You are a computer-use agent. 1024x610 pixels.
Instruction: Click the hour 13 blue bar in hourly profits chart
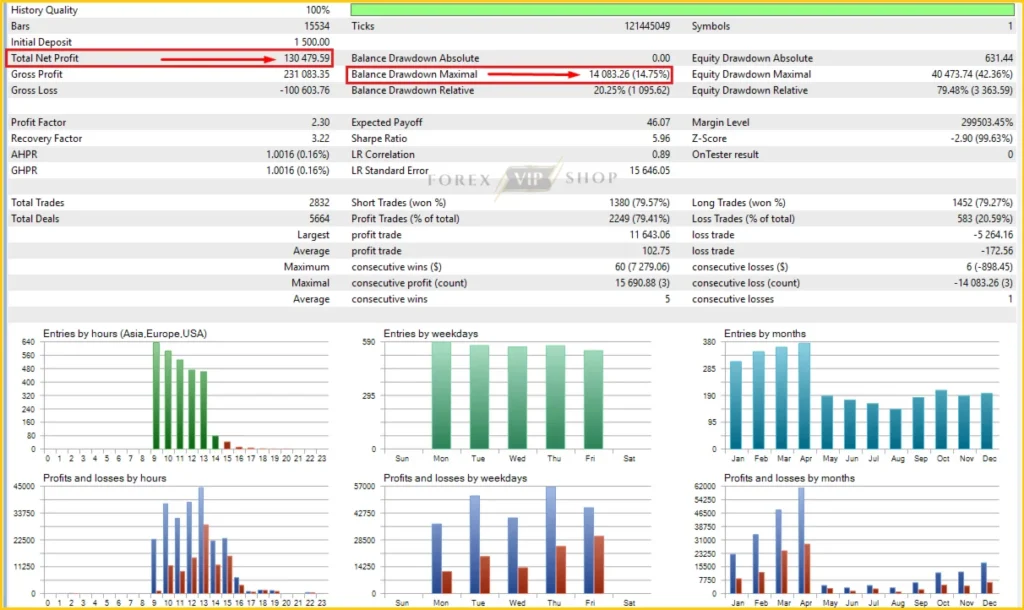[x=201, y=540]
